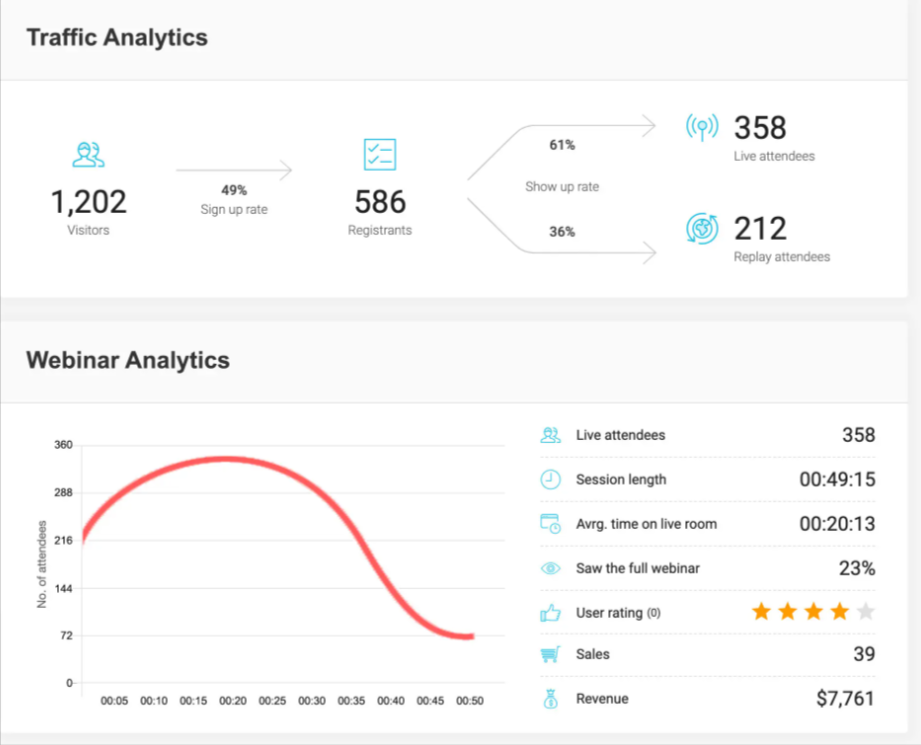The image size is (921, 745).
Task: Click the Sales label
Action: 593,655
